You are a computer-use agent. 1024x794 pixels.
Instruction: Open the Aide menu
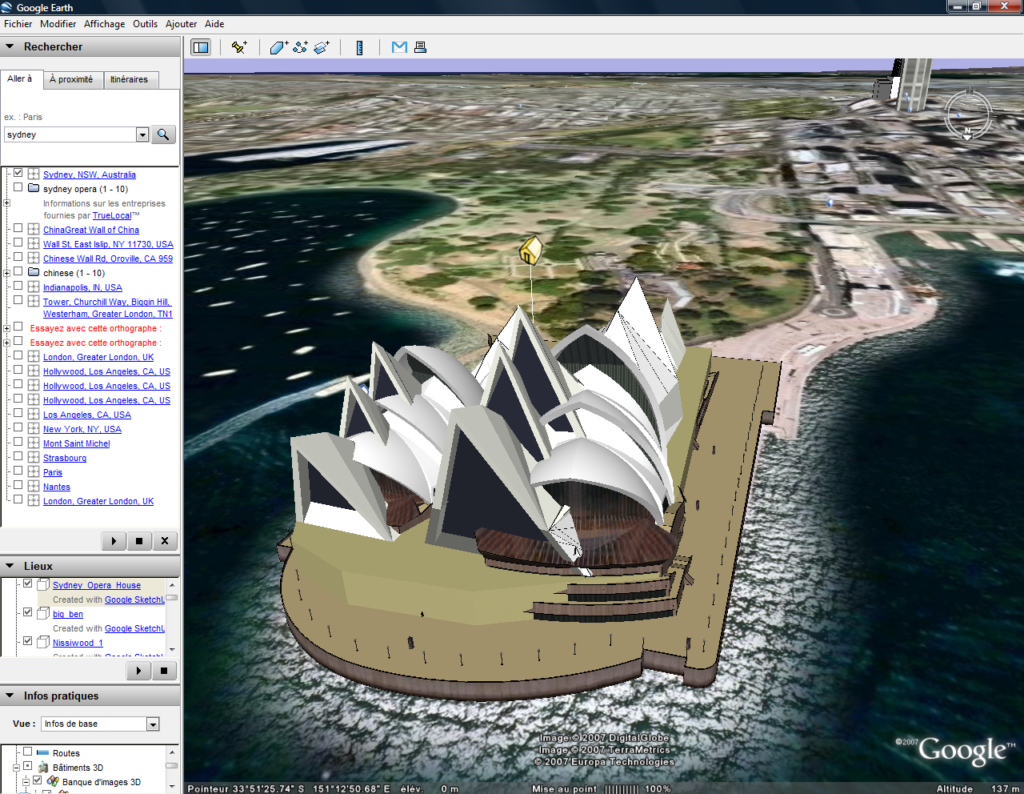coord(214,24)
